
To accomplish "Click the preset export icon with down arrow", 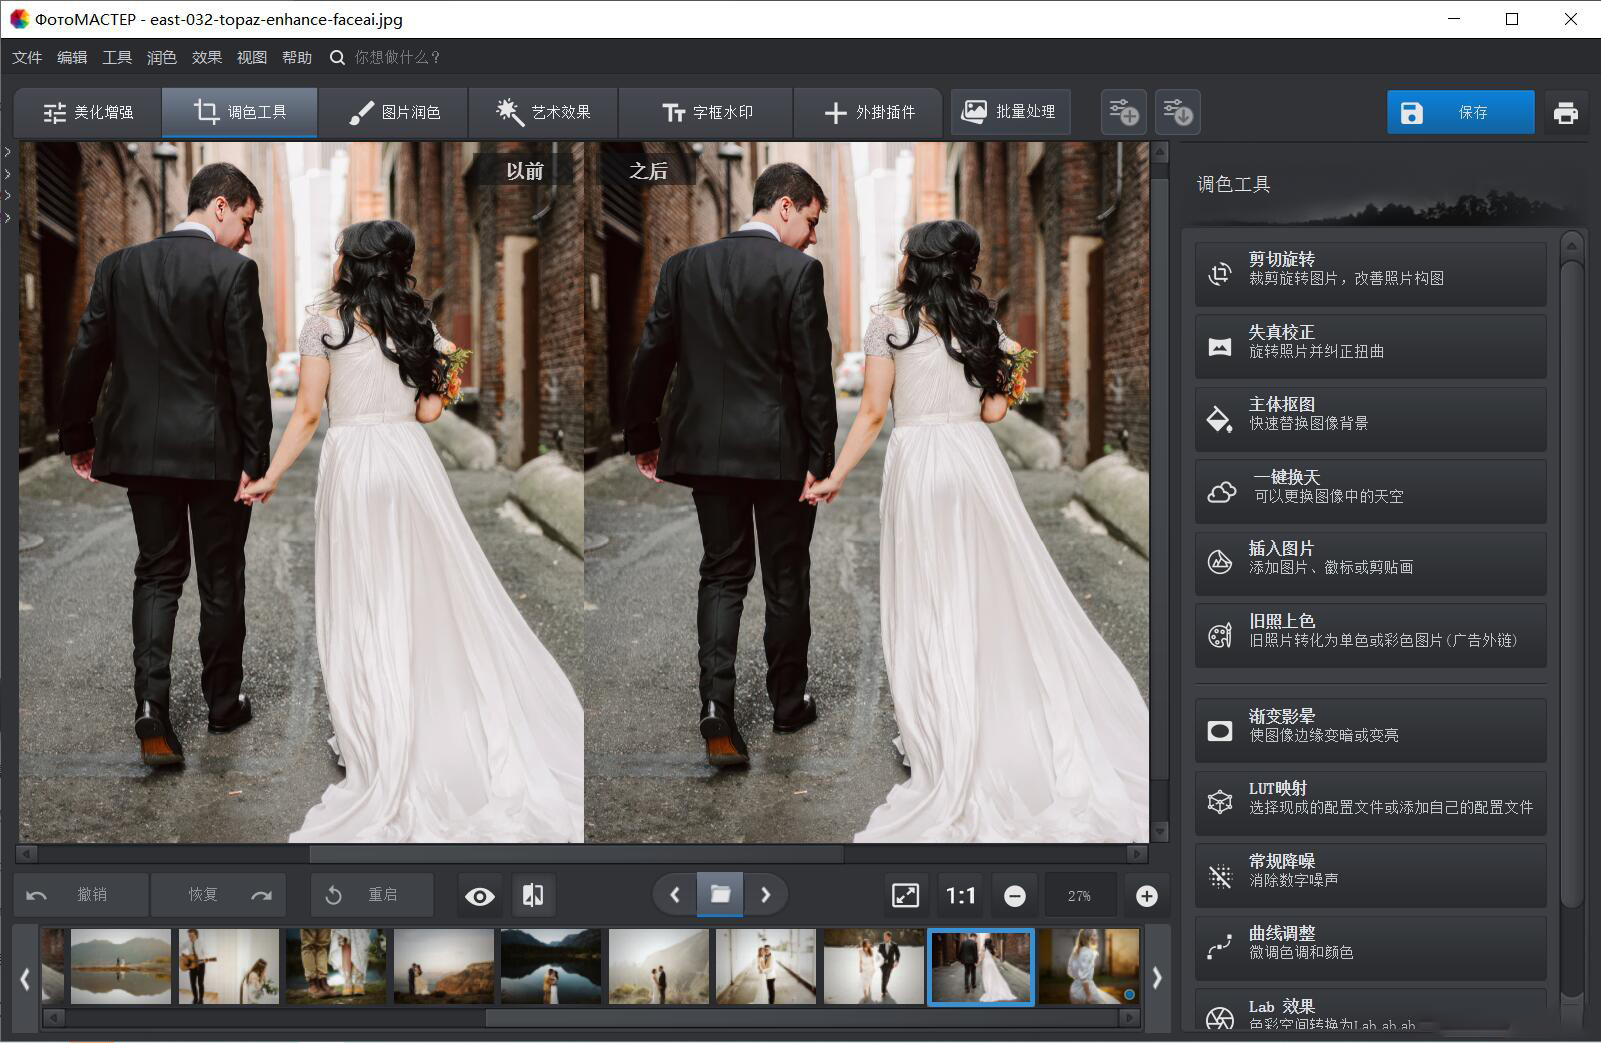I will (1178, 112).
